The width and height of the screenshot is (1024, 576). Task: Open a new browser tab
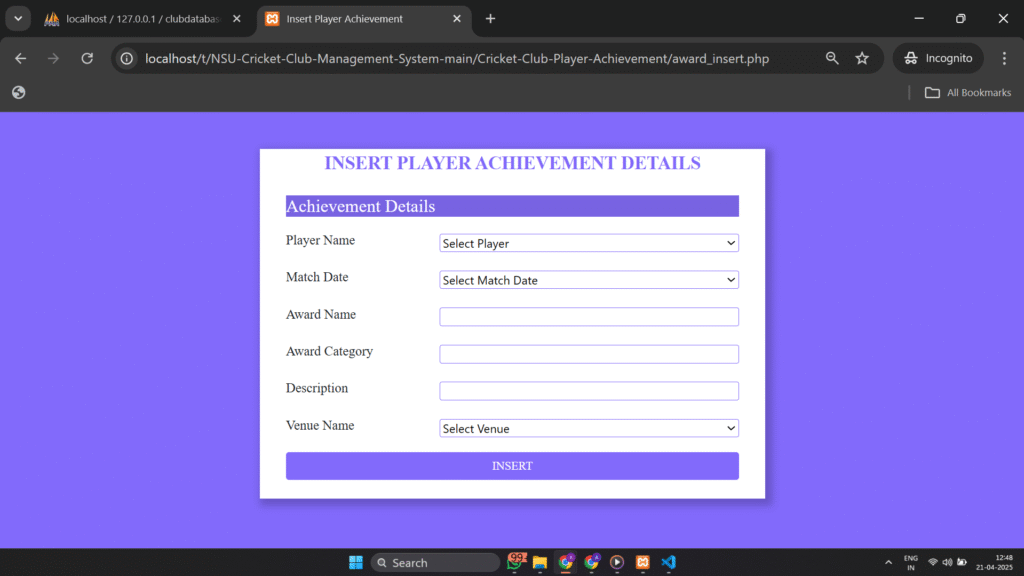coord(490,19)
